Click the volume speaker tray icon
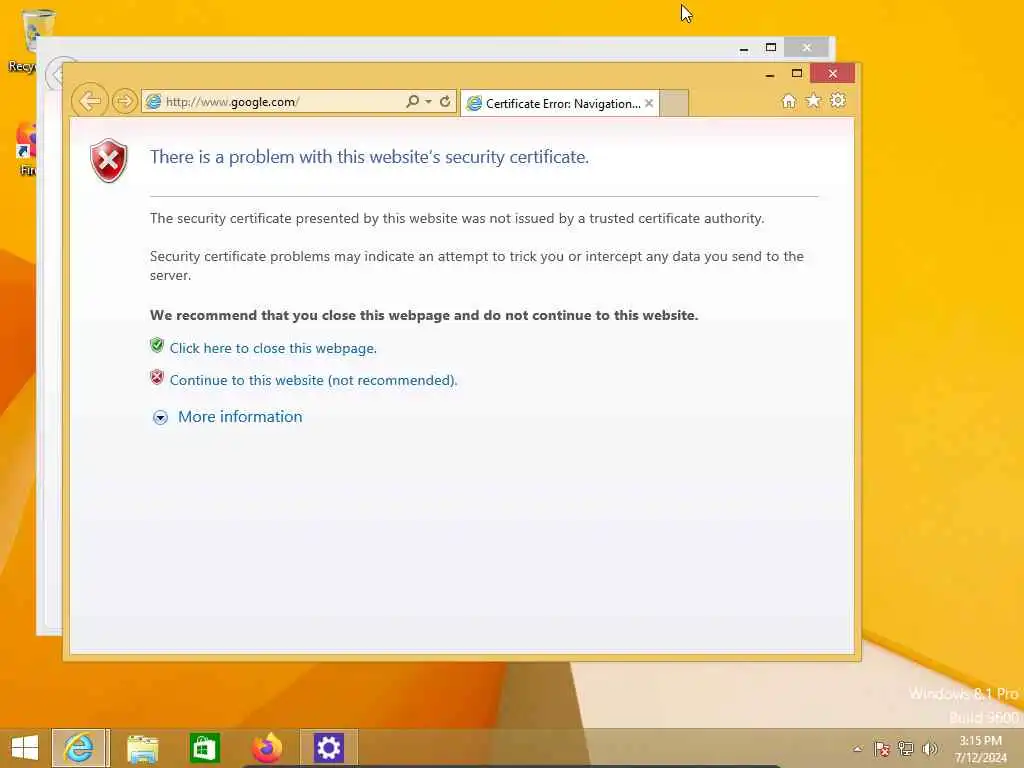The height and width of the screenshot is (768, 1024). (929, 749)
